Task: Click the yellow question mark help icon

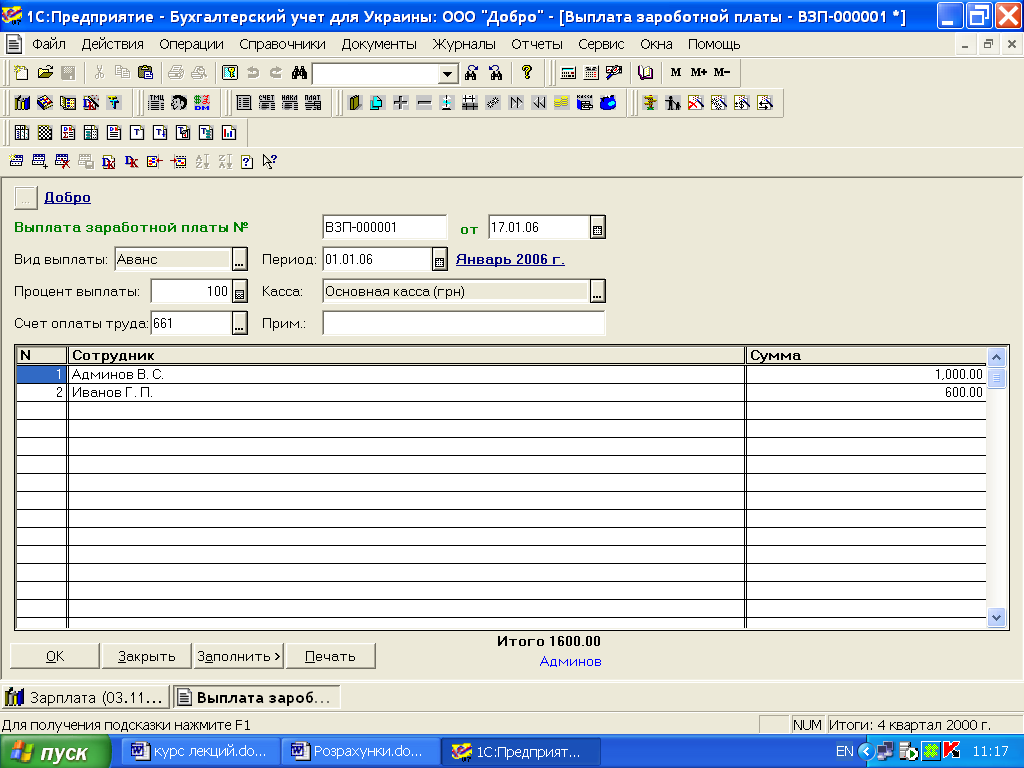Action: click(526, 73)
